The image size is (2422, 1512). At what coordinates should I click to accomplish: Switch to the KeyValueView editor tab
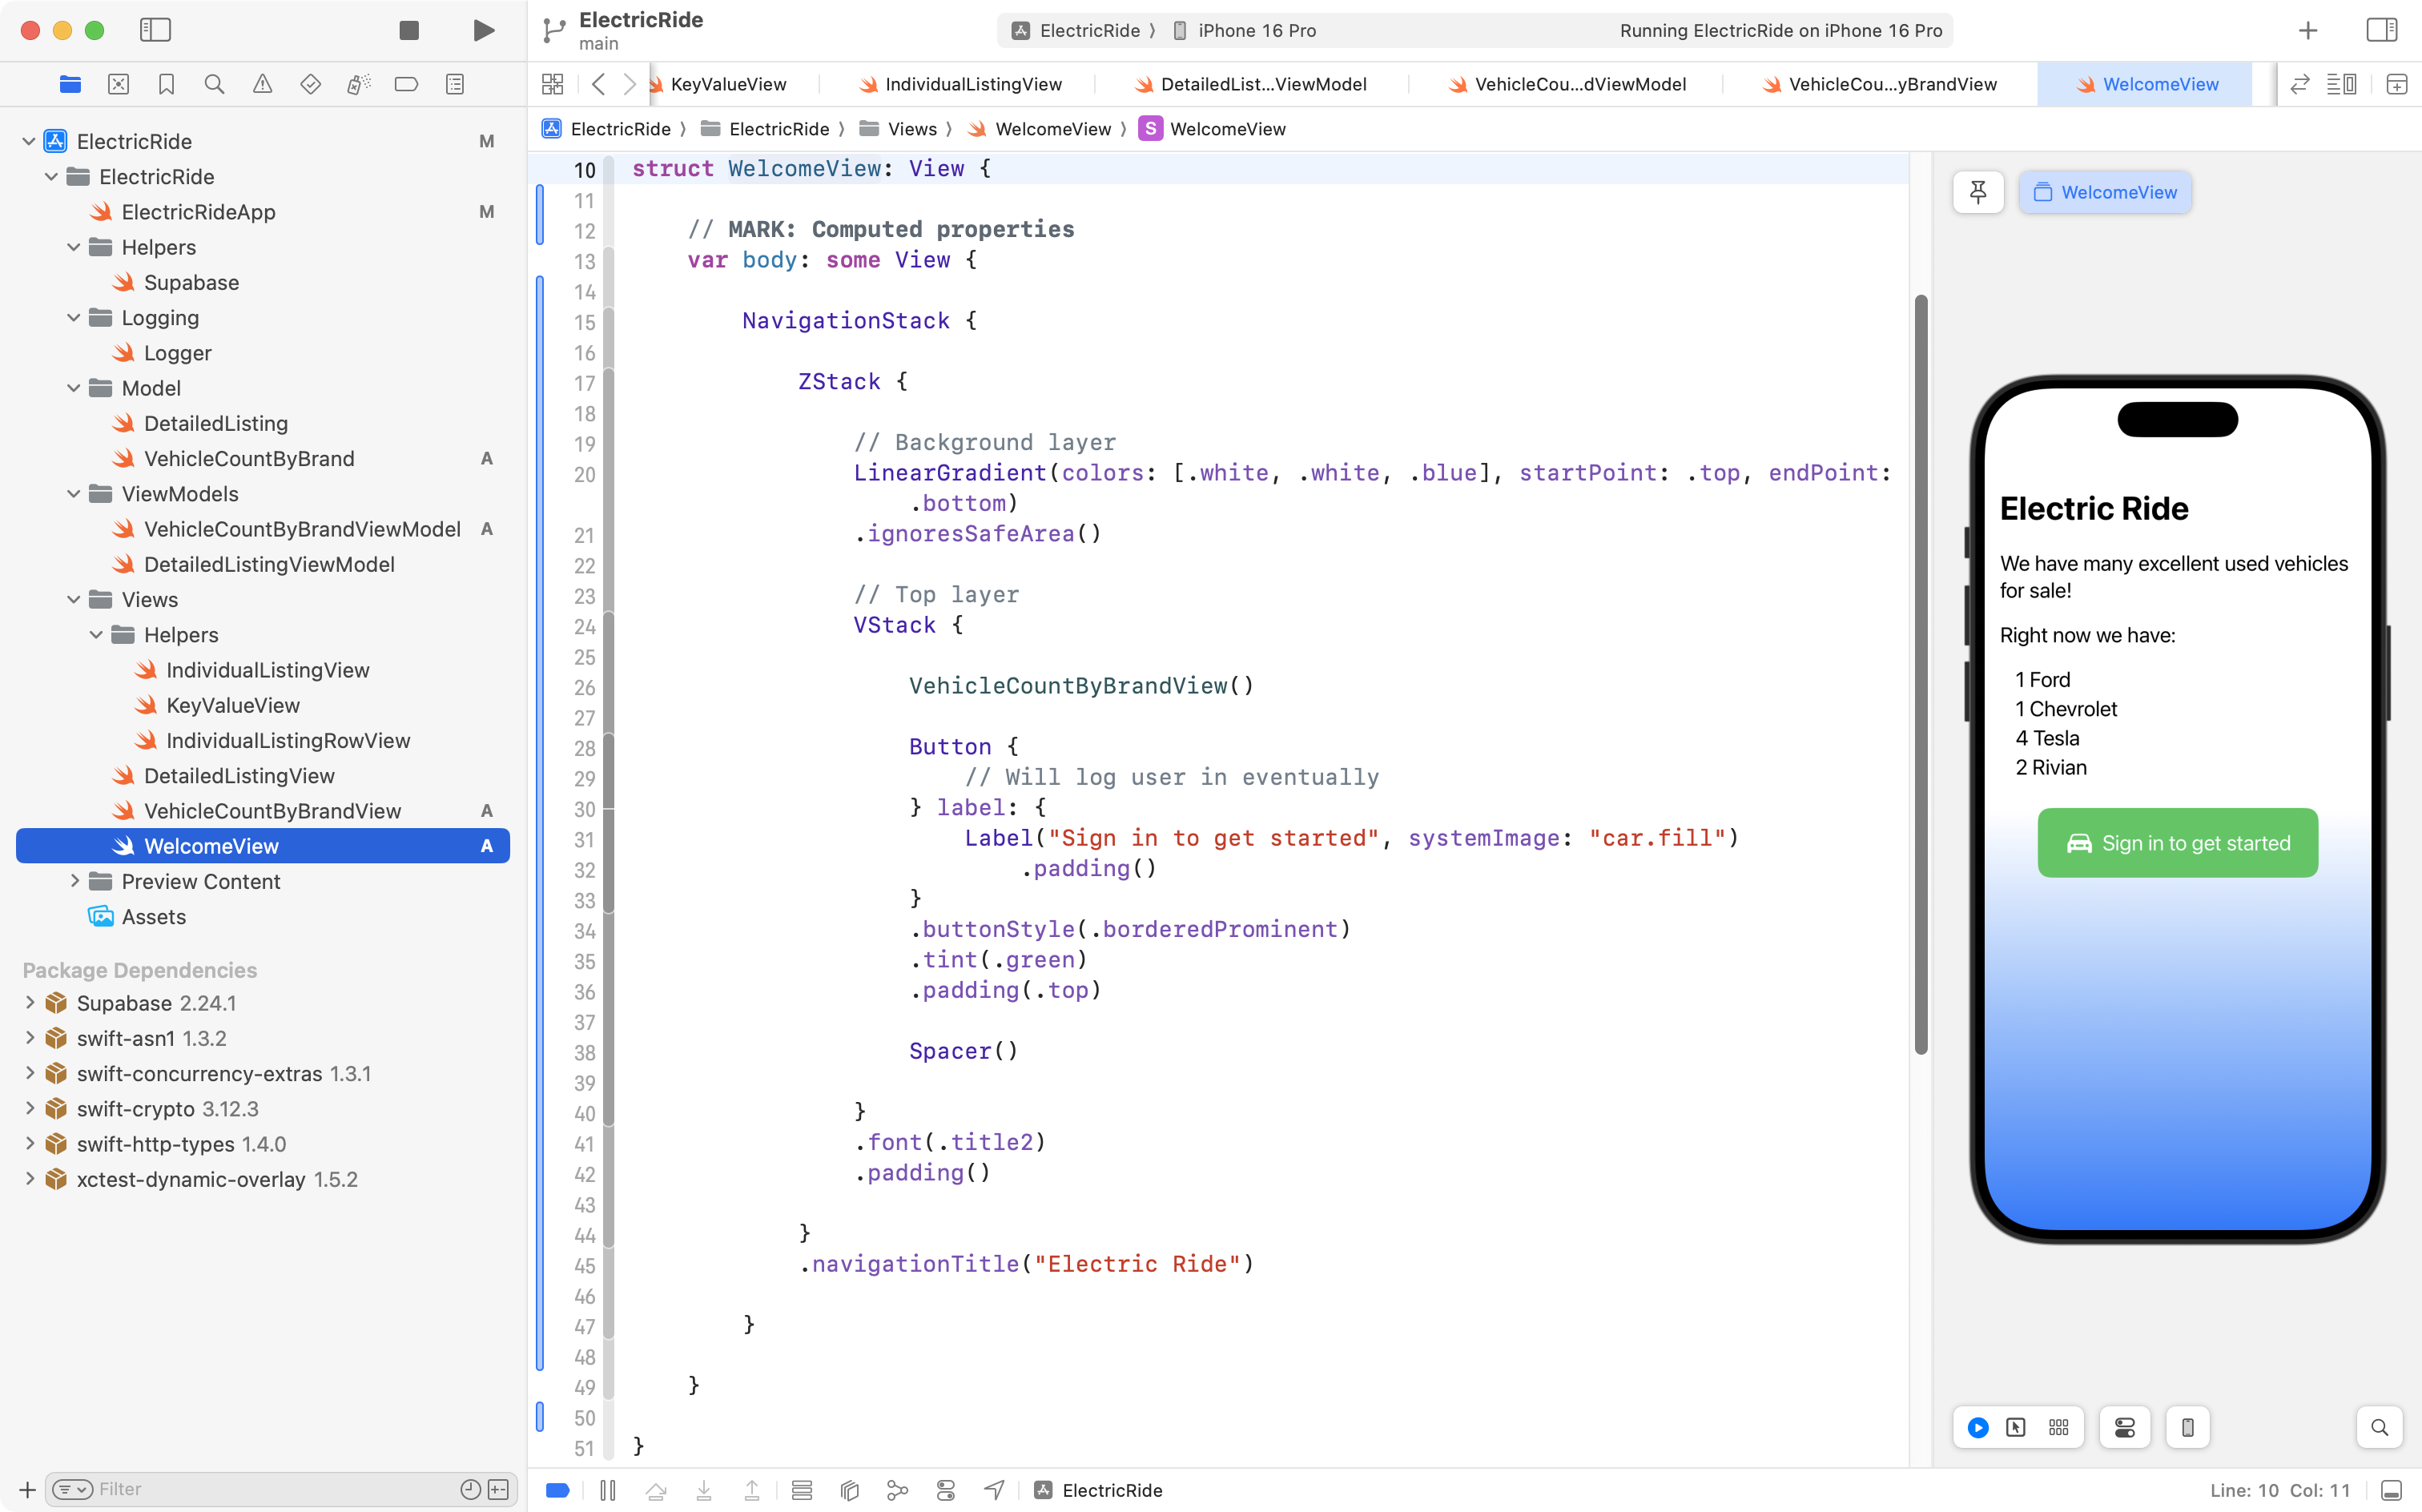click(728, 84)
